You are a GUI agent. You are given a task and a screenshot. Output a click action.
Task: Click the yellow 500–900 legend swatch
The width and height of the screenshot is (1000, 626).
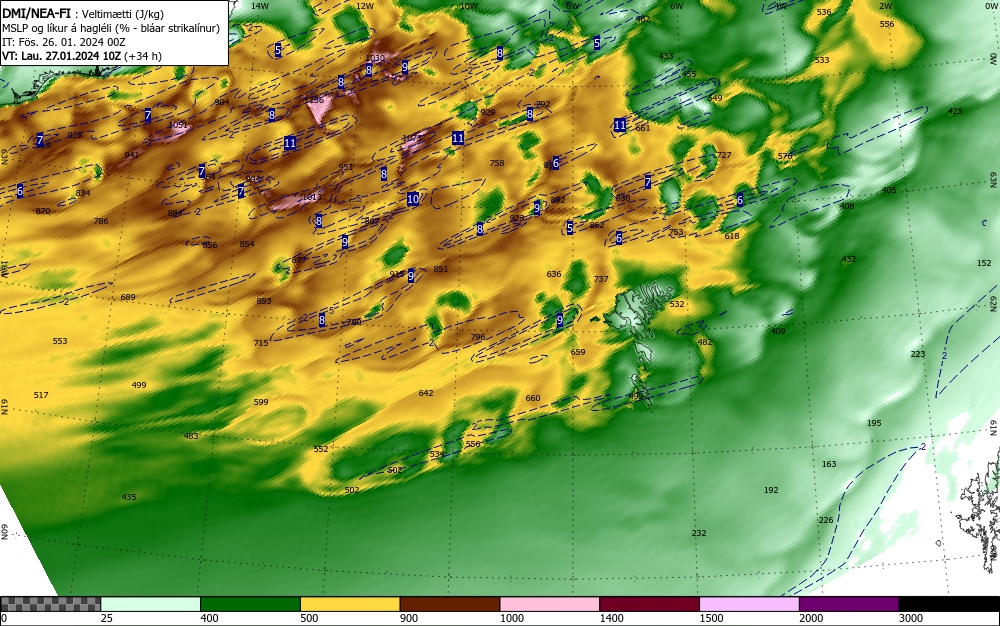[x=349, y=604]
